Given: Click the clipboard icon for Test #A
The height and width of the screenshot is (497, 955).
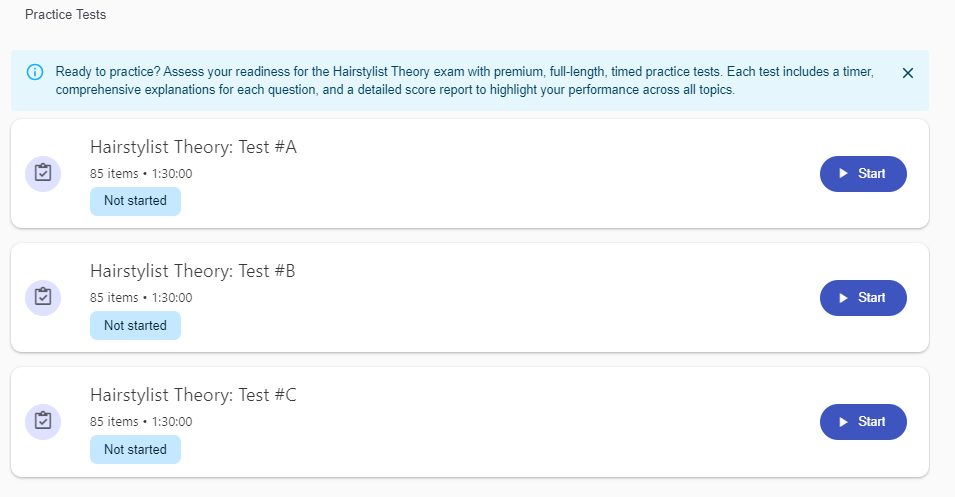Looking at the screenshot, I should point(43,173).
